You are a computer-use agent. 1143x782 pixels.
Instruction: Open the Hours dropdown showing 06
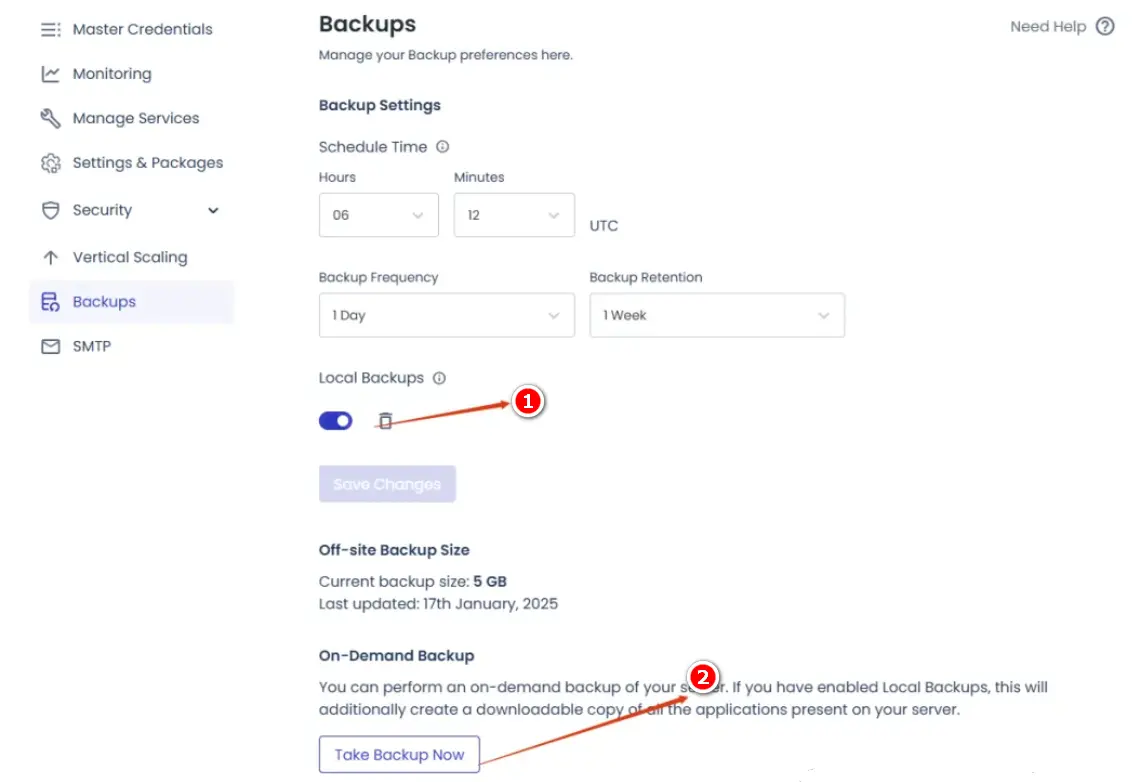(378, 215)
